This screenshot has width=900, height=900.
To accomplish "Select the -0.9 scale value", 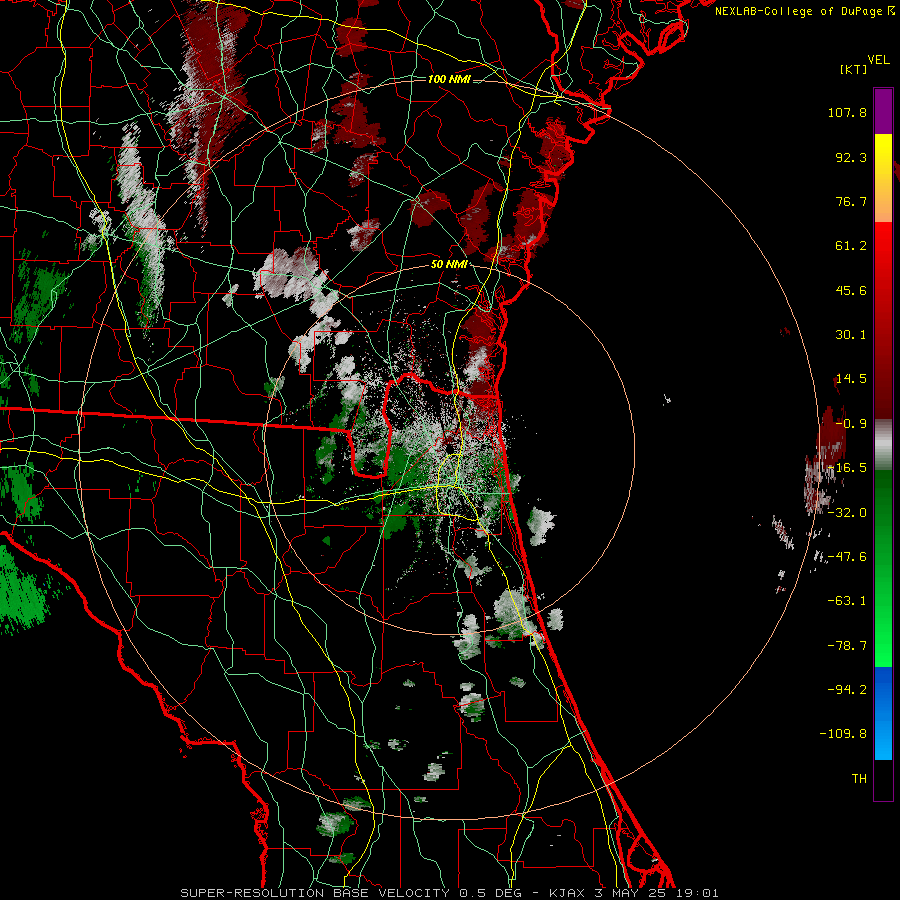I will click(x=851, y=424).
